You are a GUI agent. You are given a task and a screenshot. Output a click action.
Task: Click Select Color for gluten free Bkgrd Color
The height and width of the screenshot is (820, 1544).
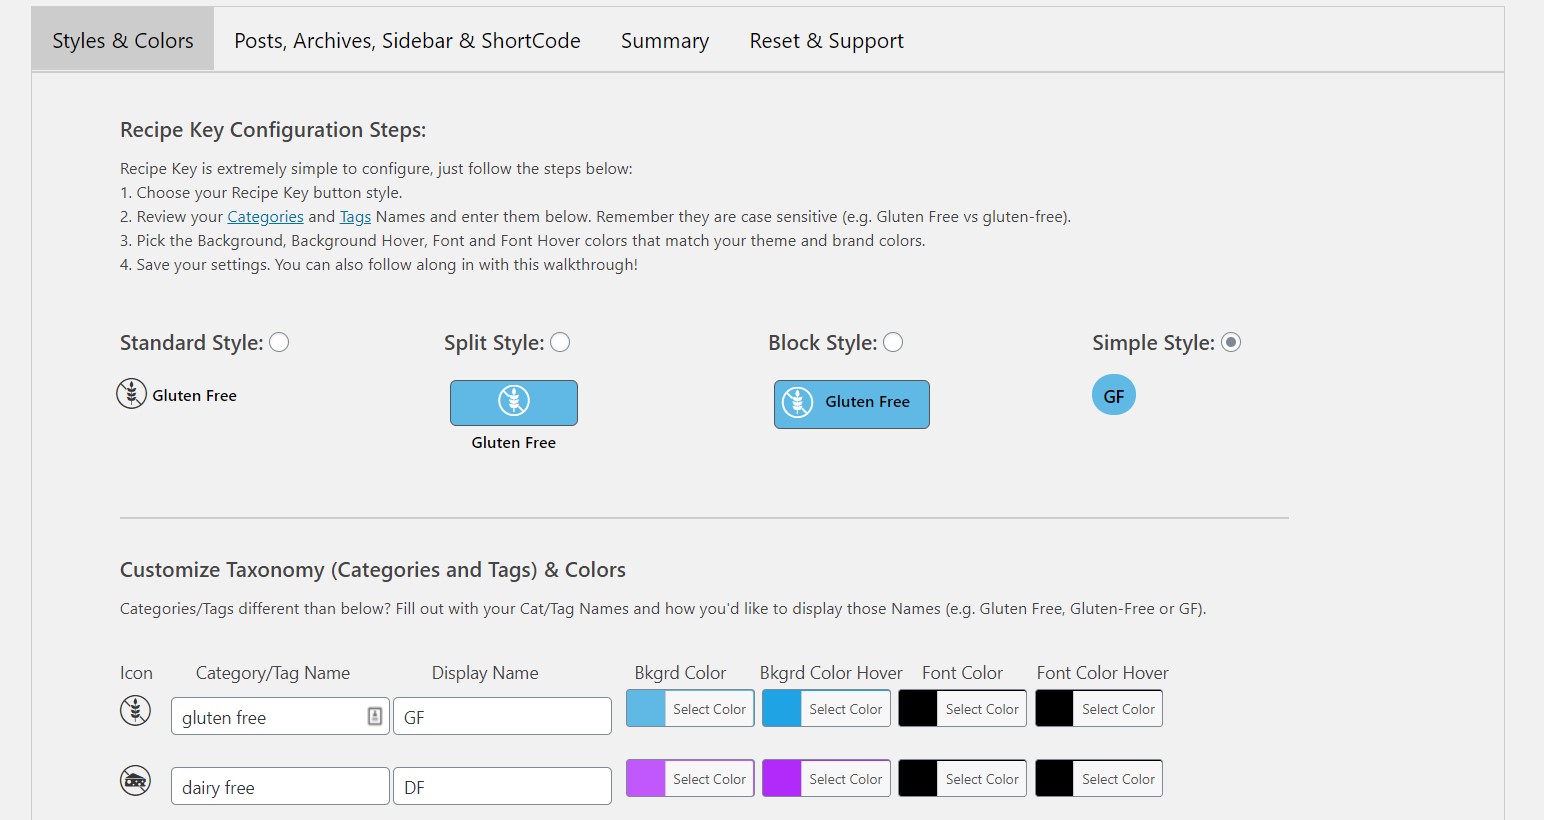point(709,709)
